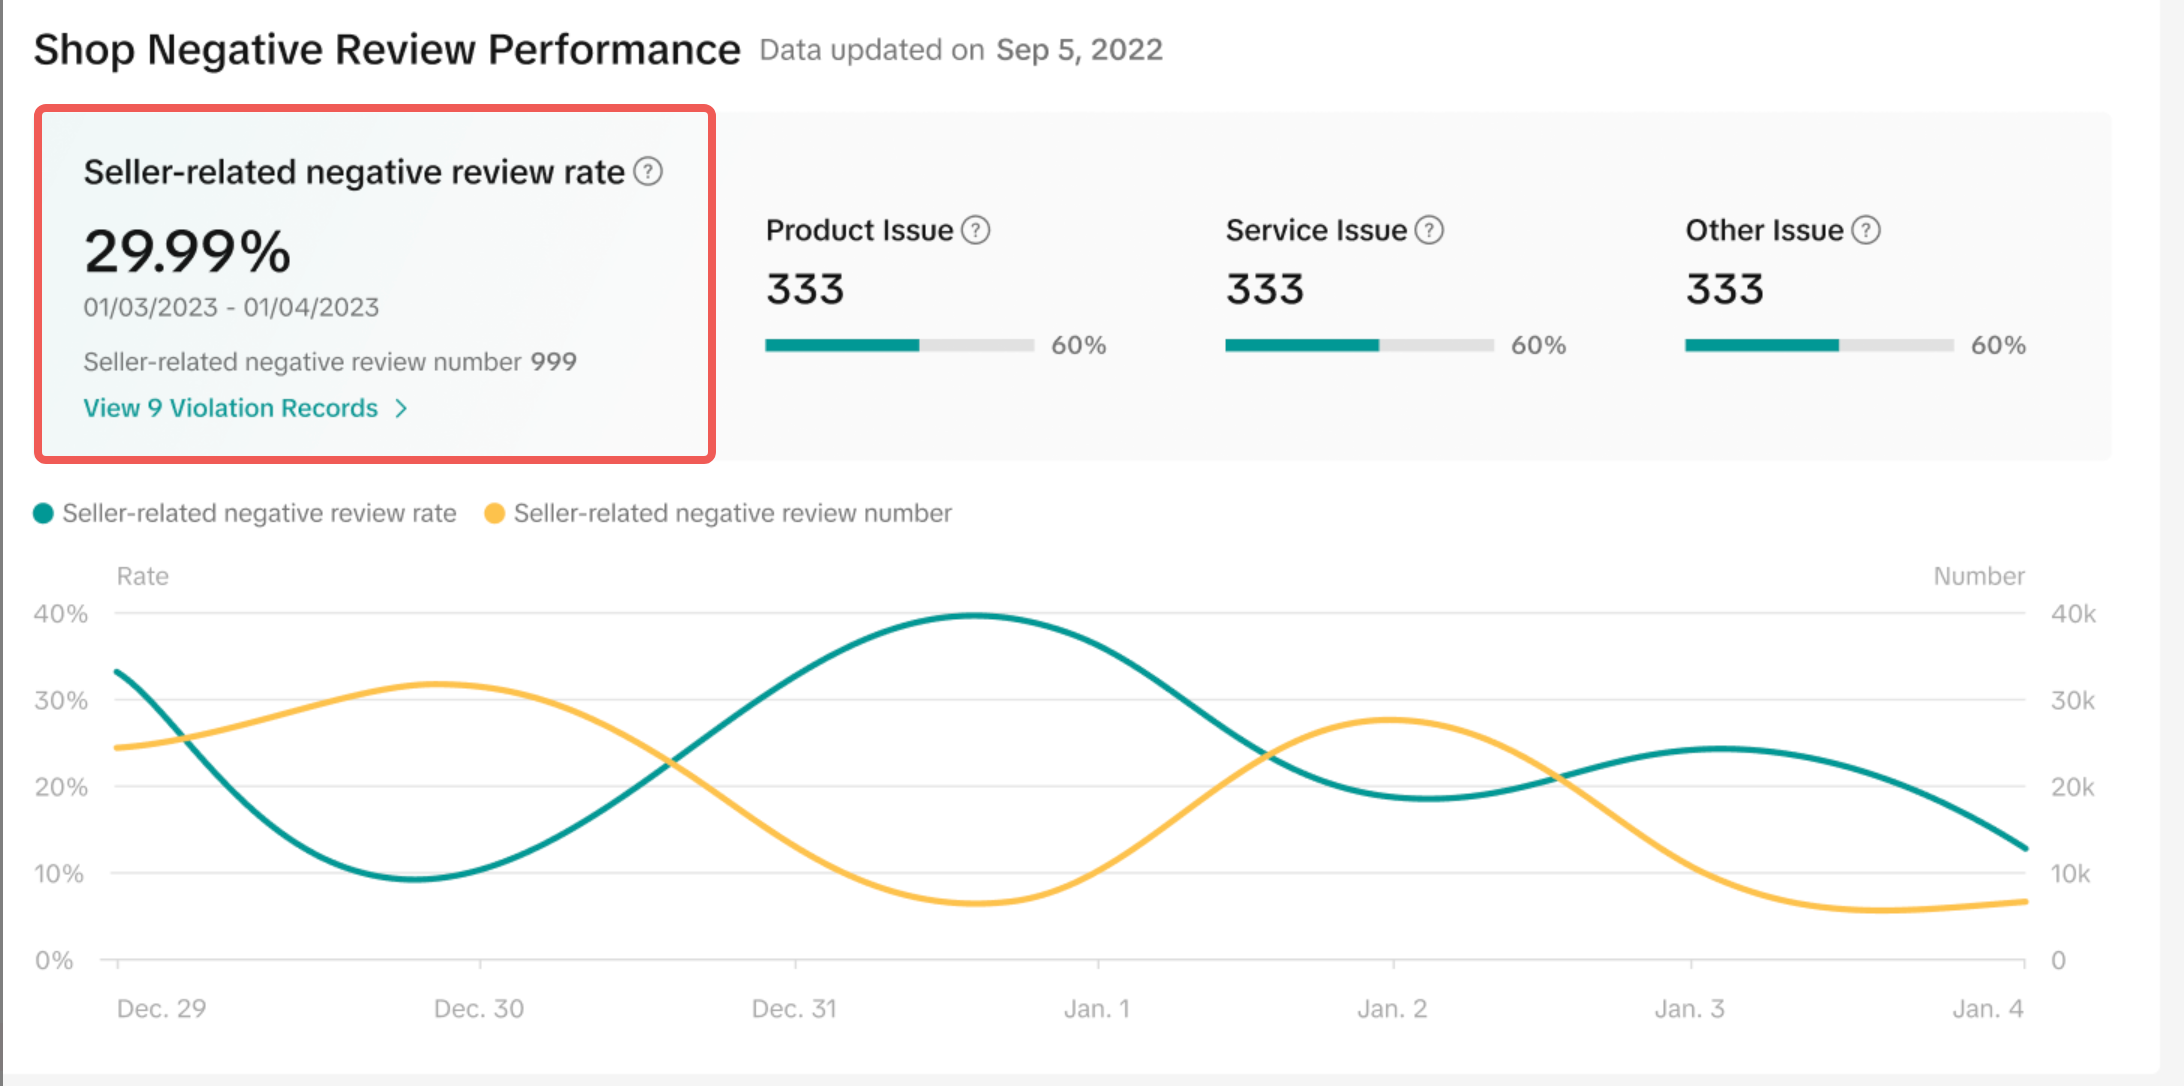Click Service Issue 60% progress bar
The height and width of the screenshot is (1086, 2184).
pos(1359,345)
